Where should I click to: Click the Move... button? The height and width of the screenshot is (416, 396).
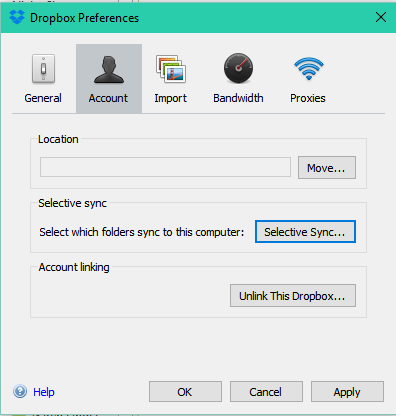[327, 168]
